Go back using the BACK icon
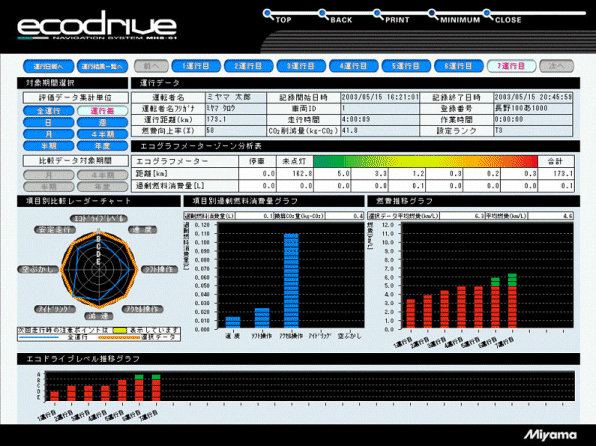 click(323, 14)
